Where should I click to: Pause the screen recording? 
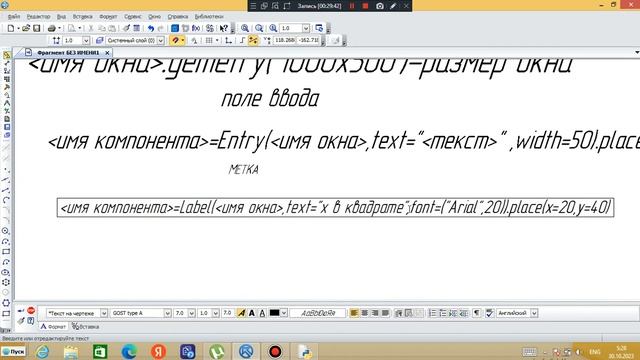pos(352,6)
